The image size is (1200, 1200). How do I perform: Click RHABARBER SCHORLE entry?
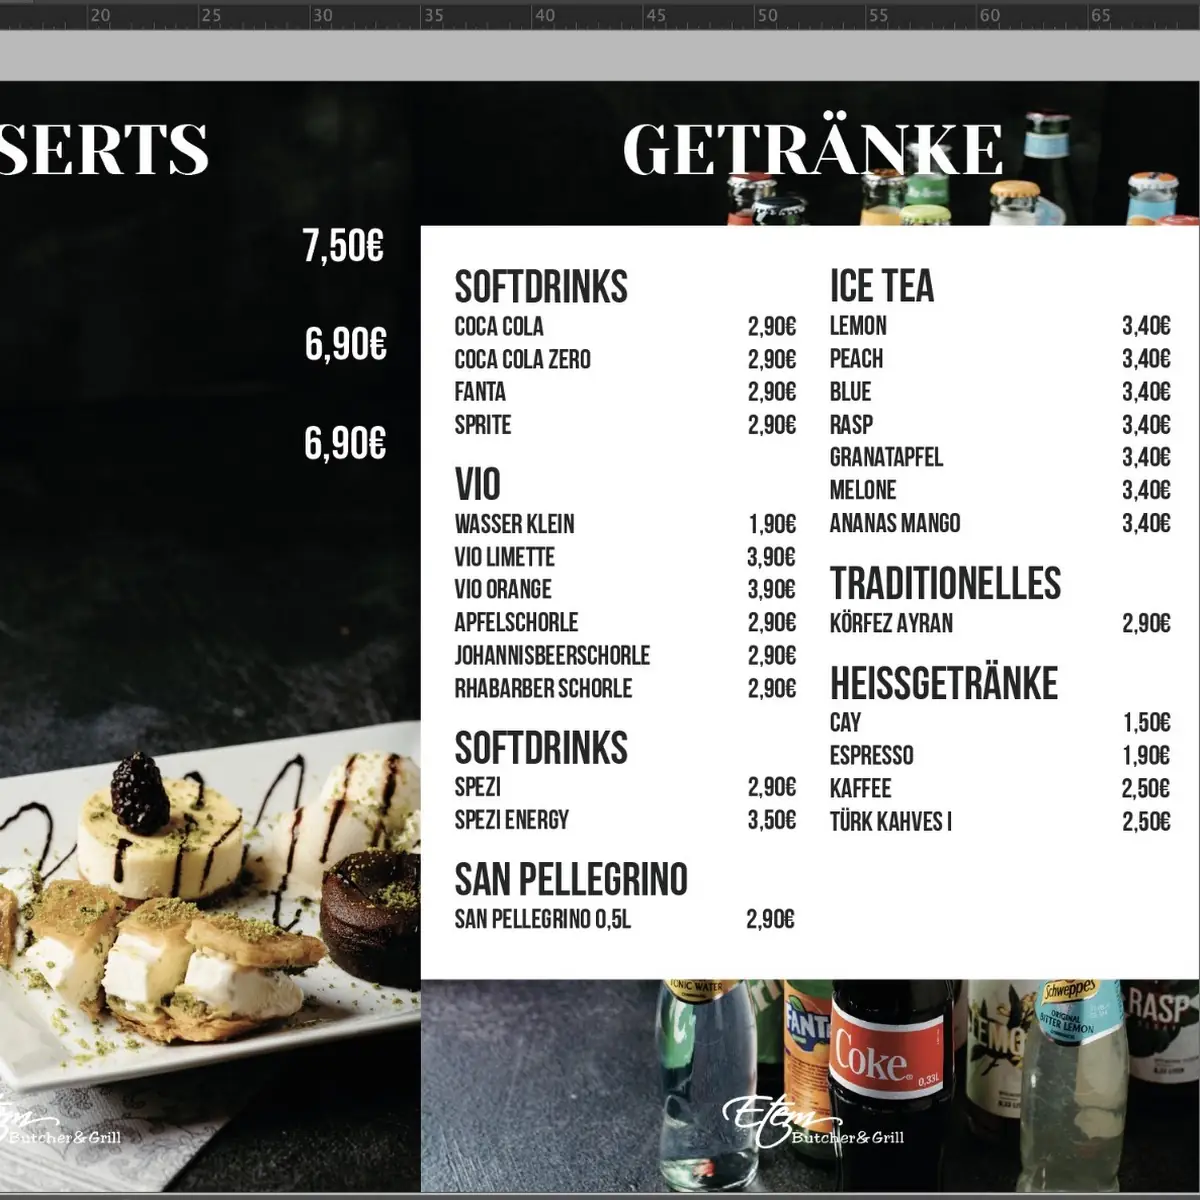point(543,688)
